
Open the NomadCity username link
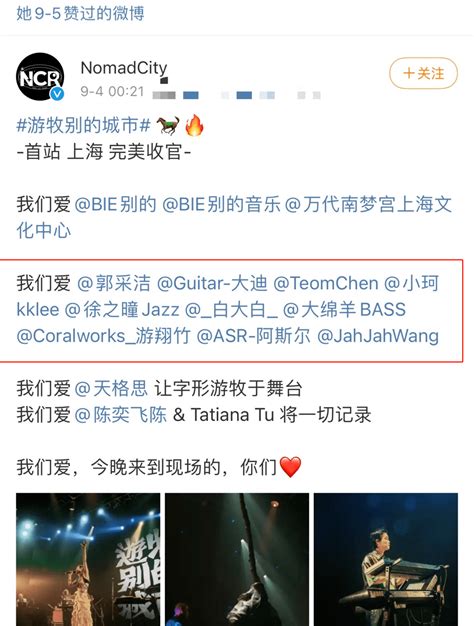[124, 68]
